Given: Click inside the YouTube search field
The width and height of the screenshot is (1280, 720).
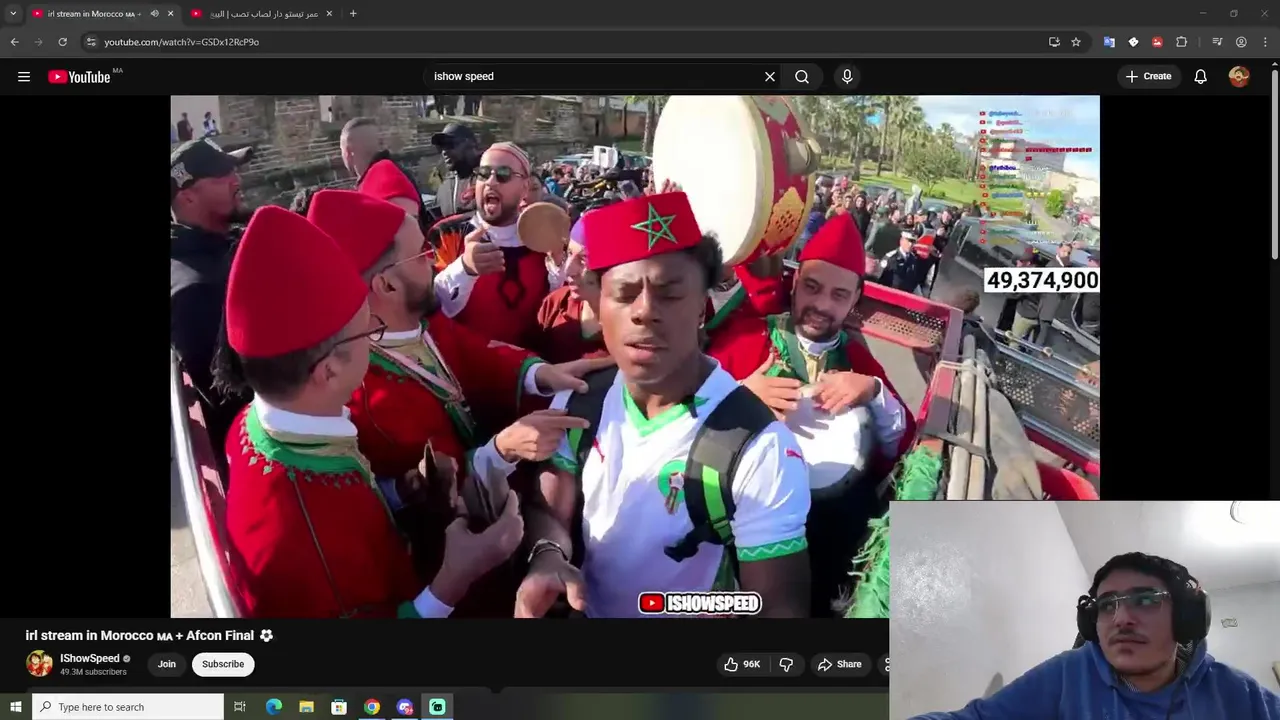Looking at the screenshot, I should click(595, 76).
